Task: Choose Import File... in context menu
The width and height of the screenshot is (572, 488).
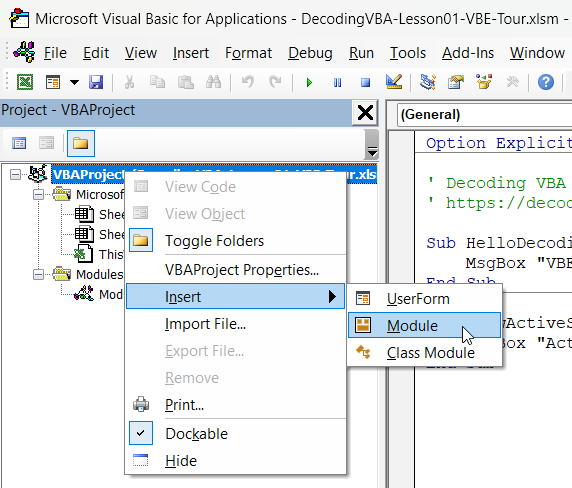Action: pyautogui.click(x=236, y=324)
